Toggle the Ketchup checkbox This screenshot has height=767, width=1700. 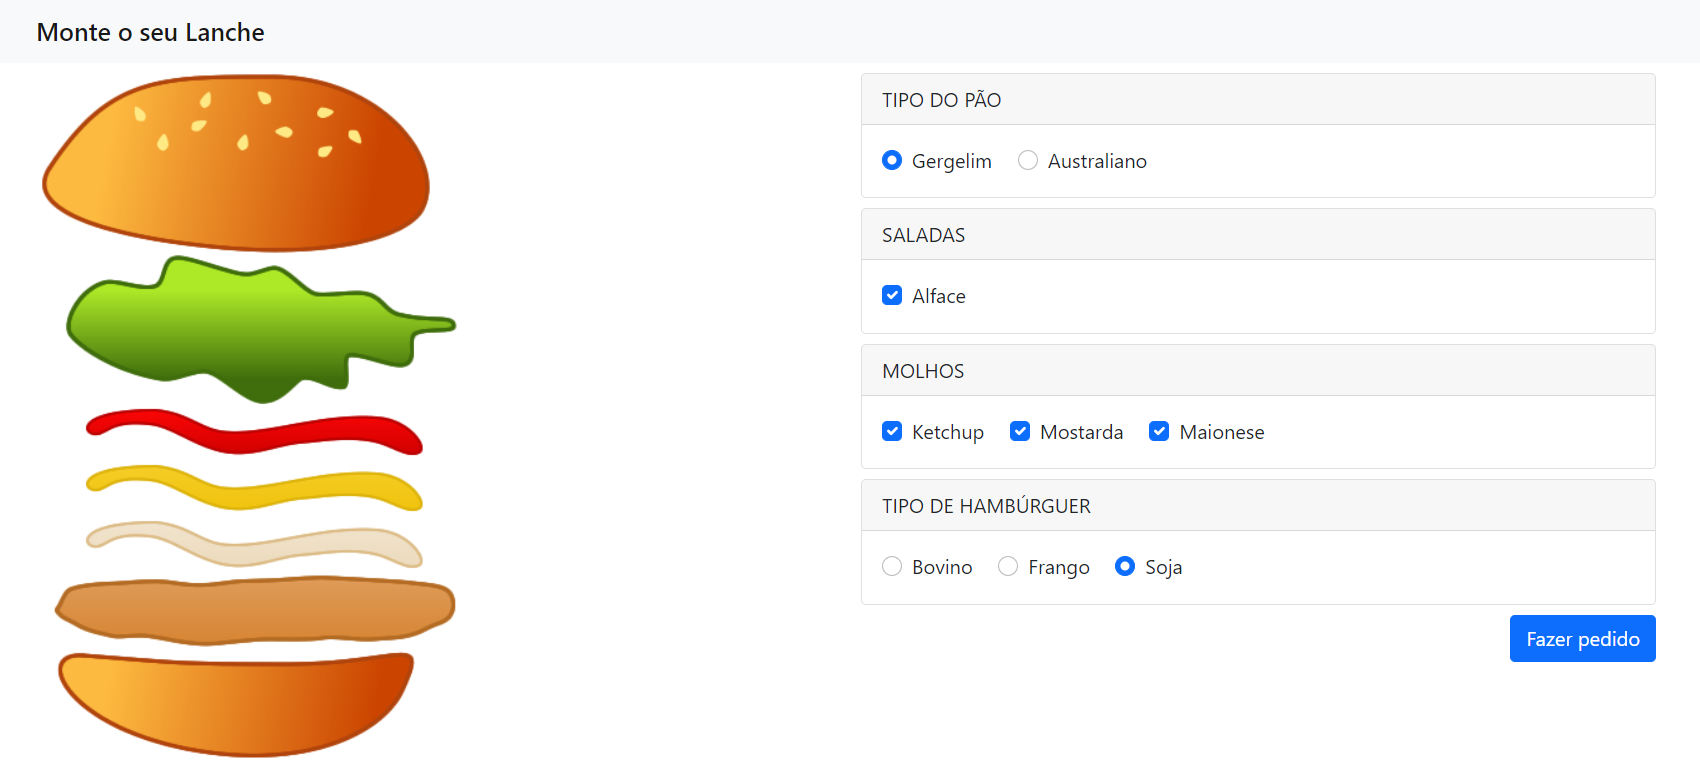[x=892, y=432]
